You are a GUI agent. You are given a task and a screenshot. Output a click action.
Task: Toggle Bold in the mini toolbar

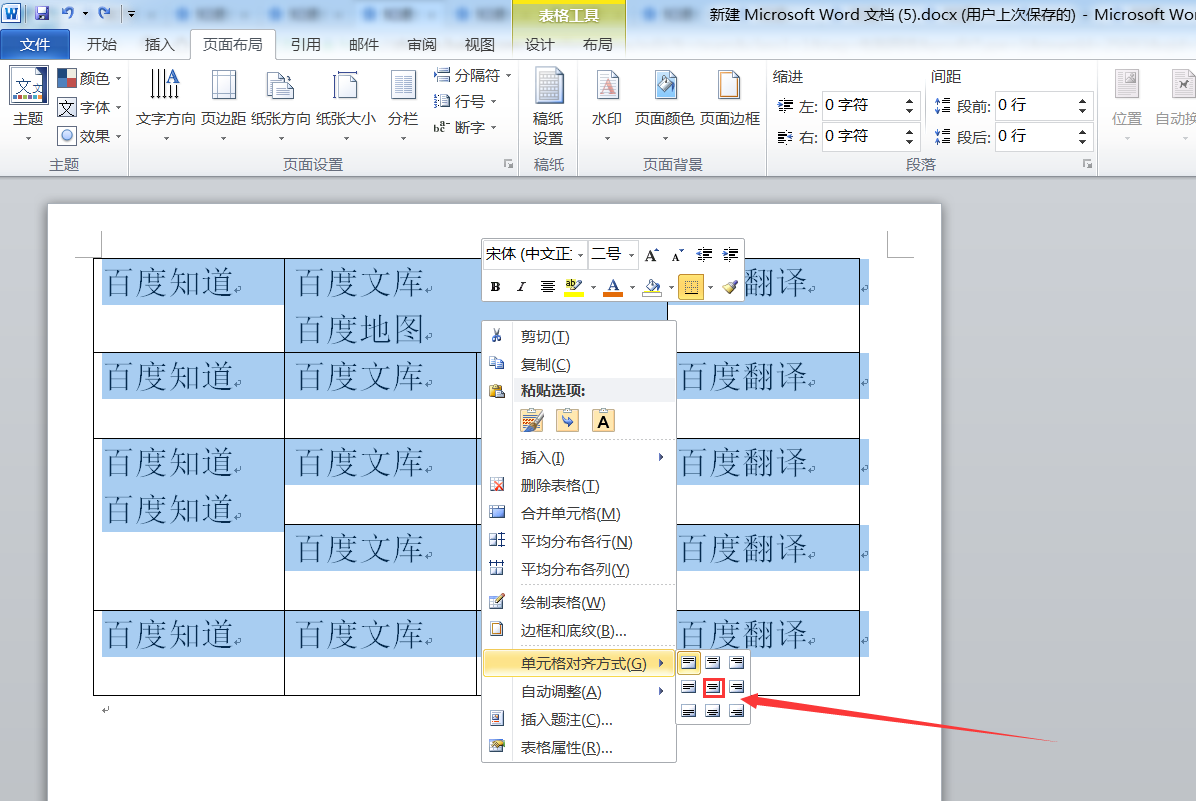coord(495,287)
